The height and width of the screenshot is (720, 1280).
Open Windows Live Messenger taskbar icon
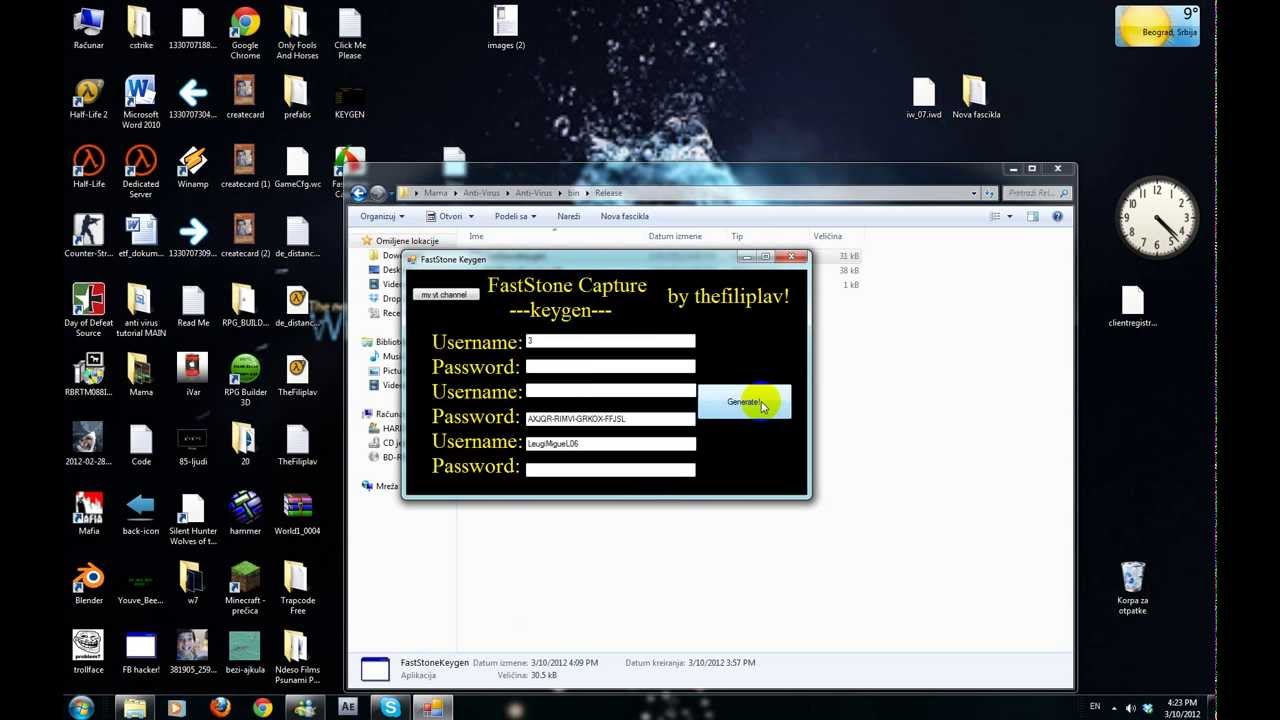tap(305, 708)
